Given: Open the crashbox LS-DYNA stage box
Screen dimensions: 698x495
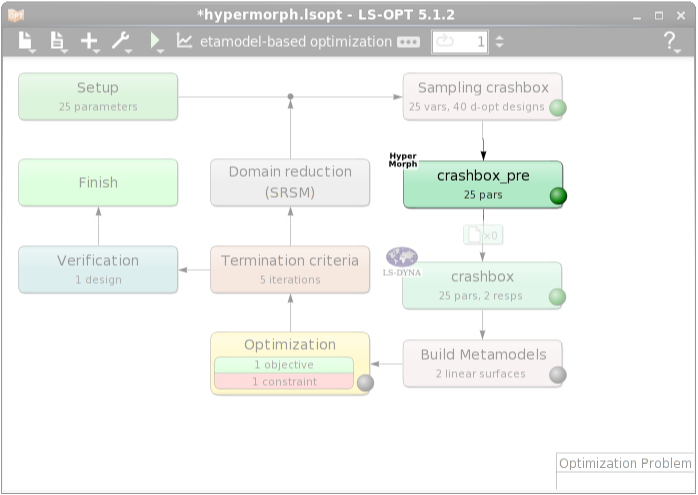Looking at the screenshot, I should coord(482,285).
